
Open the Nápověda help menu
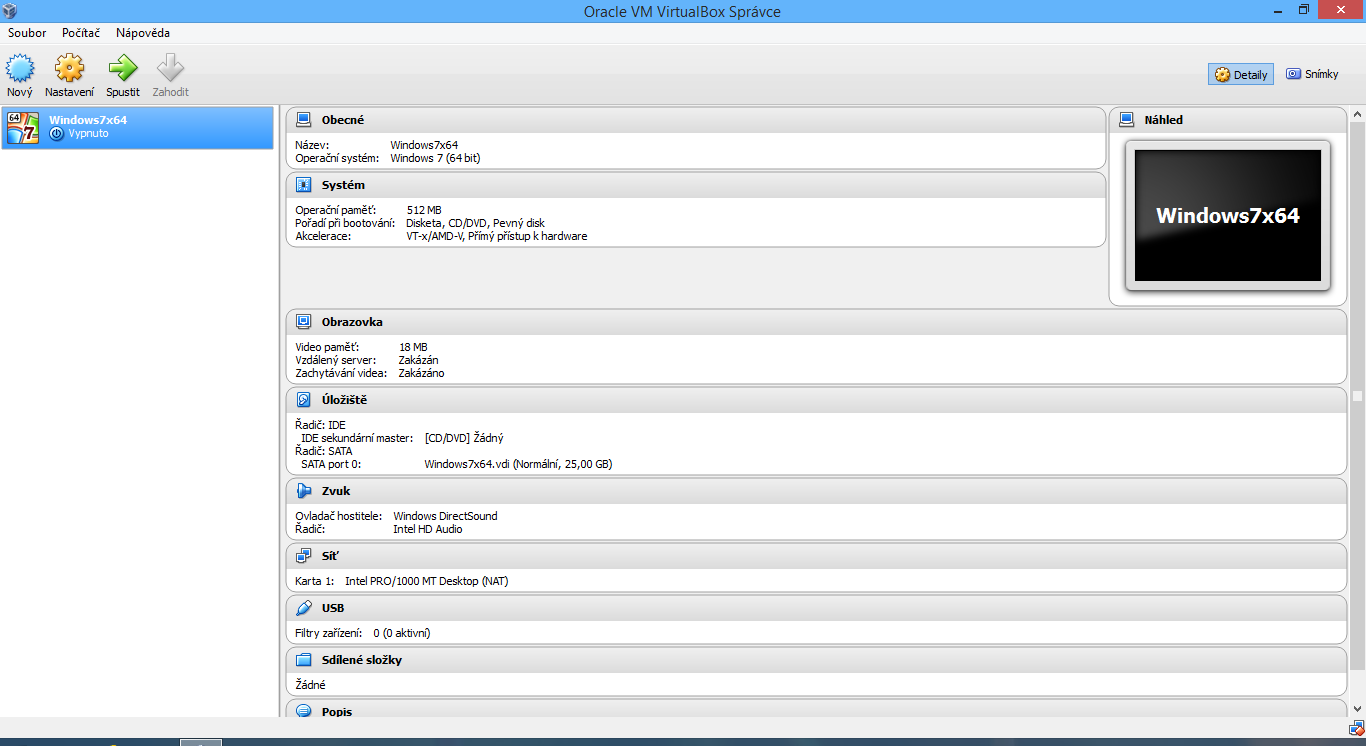(x=143, y=33)
